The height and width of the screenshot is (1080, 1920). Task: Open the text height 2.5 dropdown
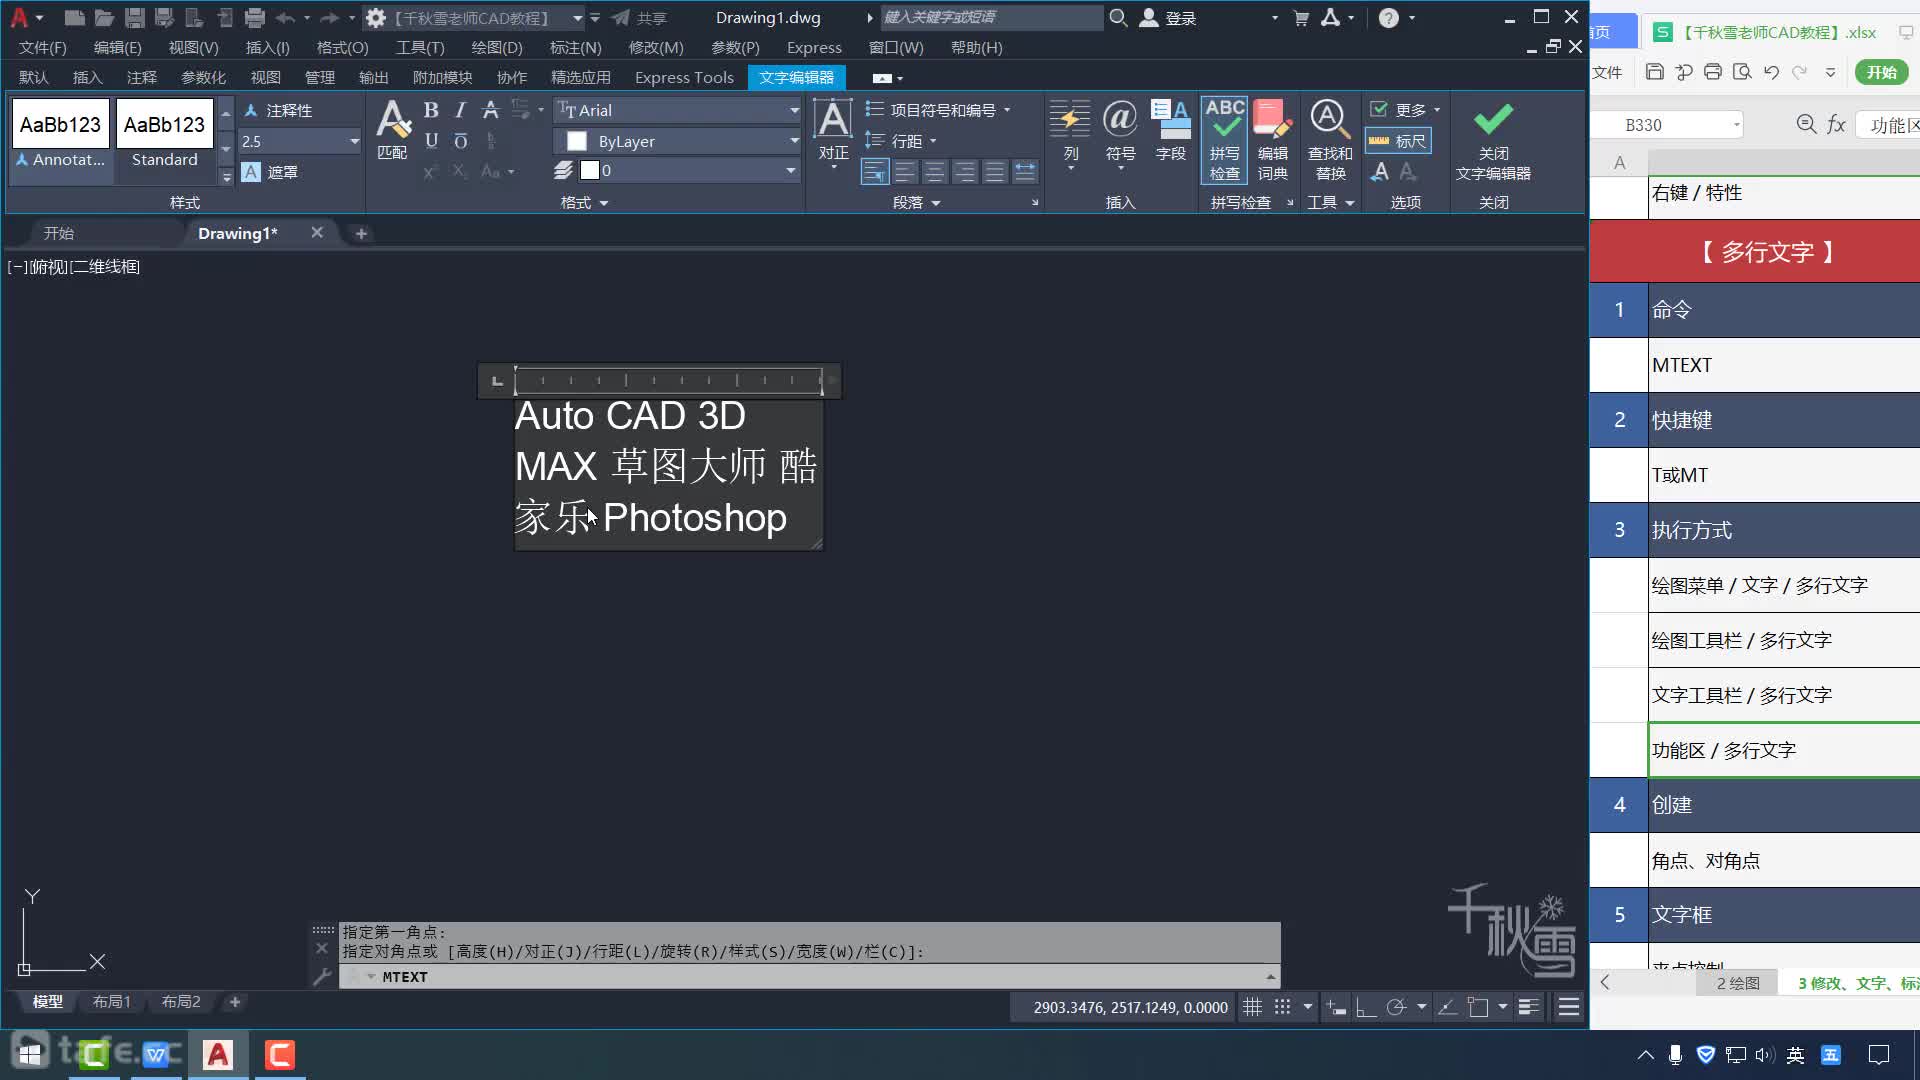click(354, 141)
